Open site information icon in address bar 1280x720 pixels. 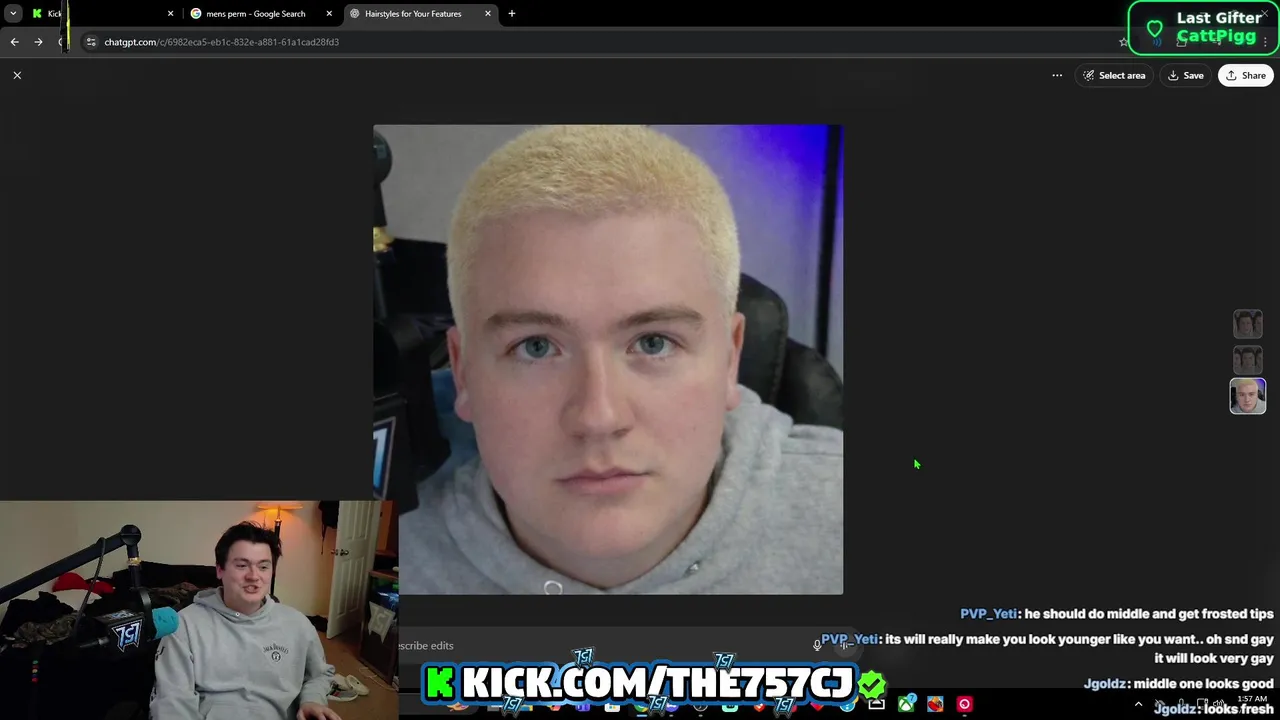(x=91, y=42)
